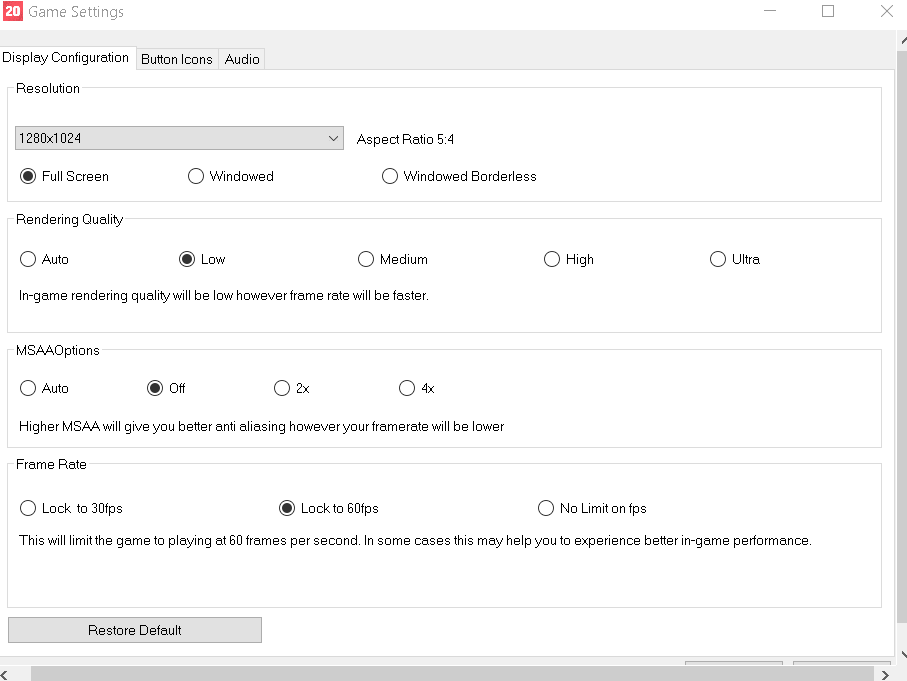Click the horizontal scrollbar at window bottom

(450, 673)
